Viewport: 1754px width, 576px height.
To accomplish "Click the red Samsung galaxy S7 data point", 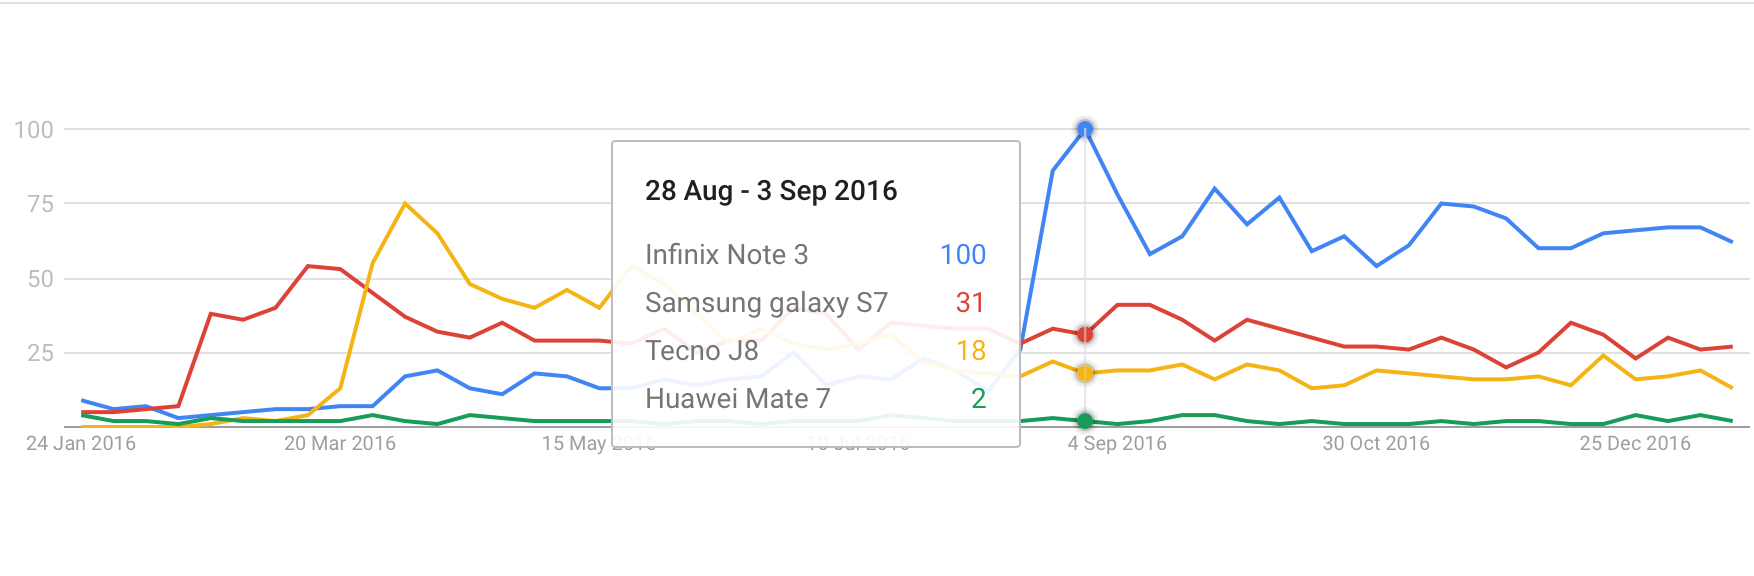I will [1085, 334].
